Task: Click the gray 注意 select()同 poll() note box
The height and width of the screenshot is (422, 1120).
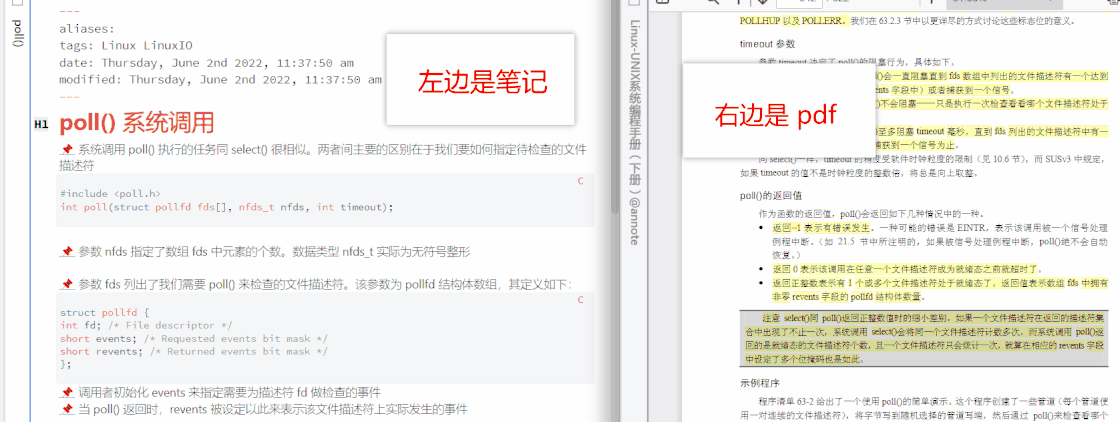Action: (925, 338)
